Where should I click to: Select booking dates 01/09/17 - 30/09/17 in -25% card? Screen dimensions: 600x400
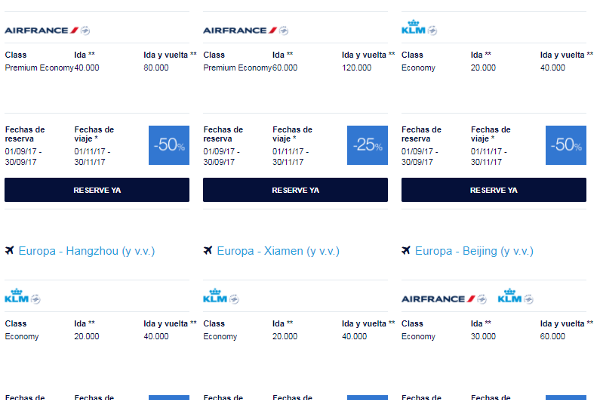(x=222, y=157)
